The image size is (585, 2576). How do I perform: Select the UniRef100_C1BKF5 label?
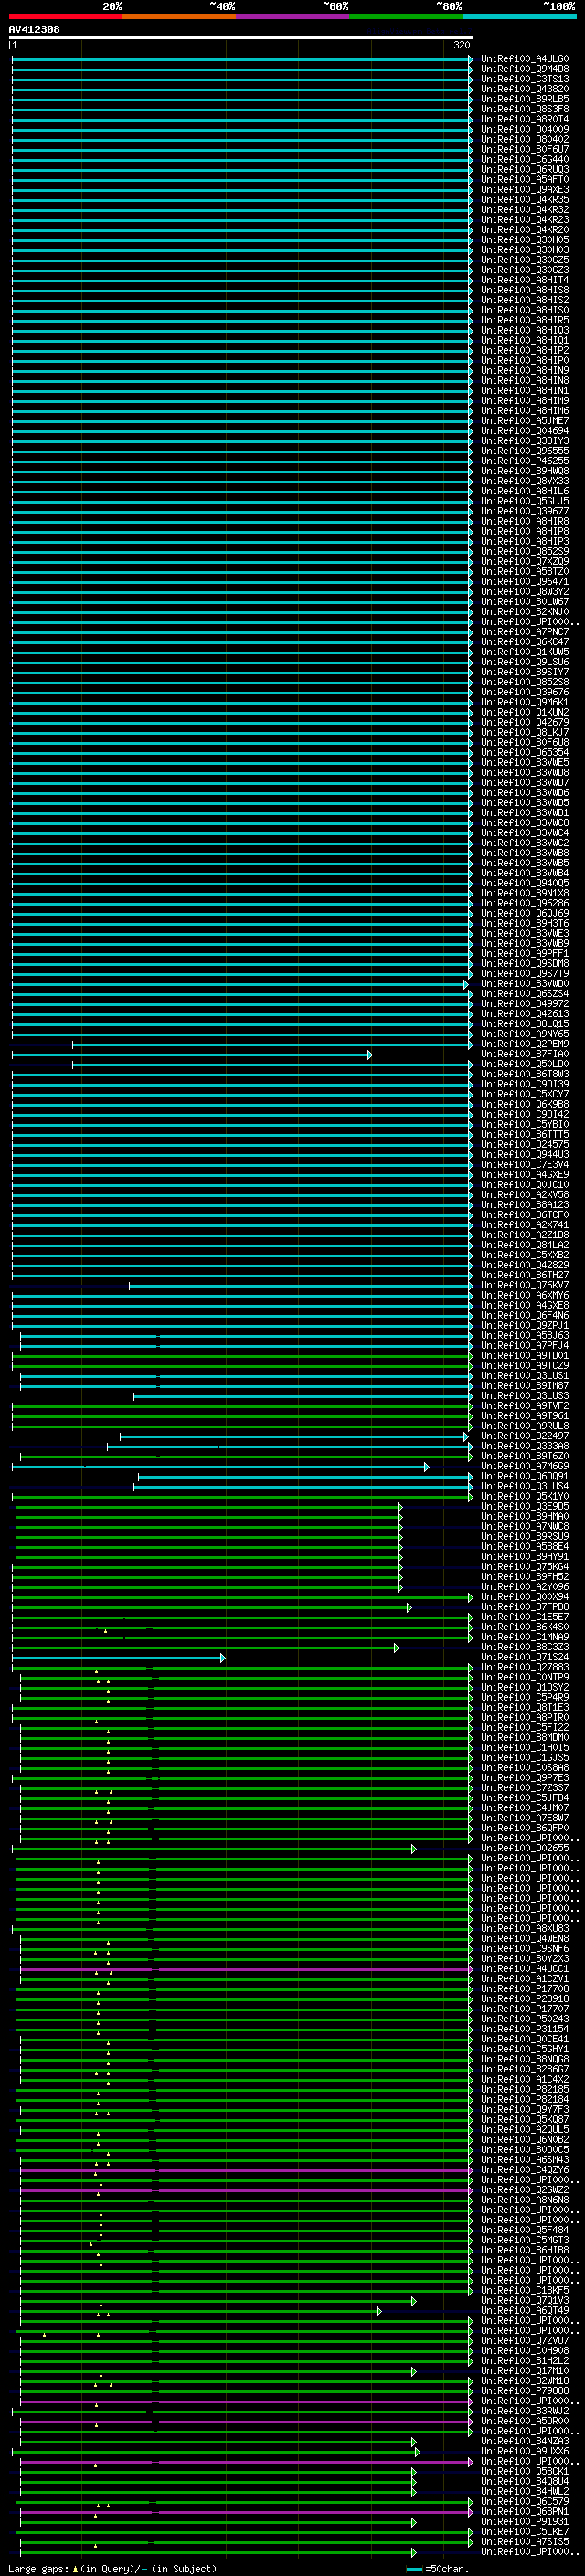pyautogui.click(x=525, y=2290)
